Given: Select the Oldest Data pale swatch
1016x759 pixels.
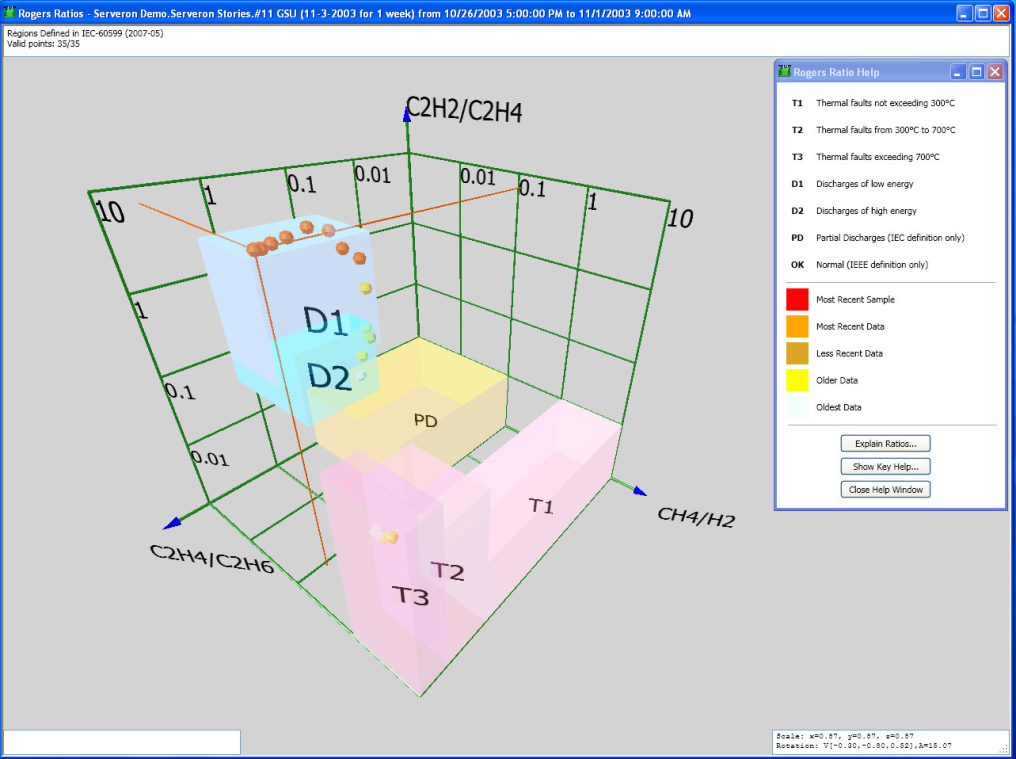Looking at the screenshot, I should click(x=797, y=407).
